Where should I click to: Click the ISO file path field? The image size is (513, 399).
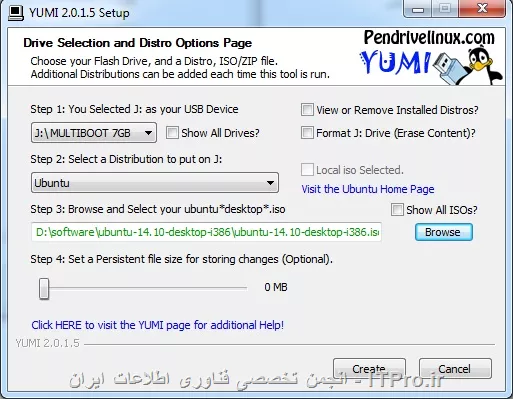coord(206,232)
